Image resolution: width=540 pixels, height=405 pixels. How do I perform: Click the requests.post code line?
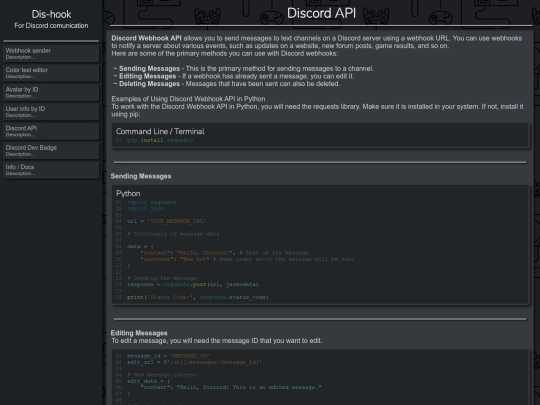(193, 284)
